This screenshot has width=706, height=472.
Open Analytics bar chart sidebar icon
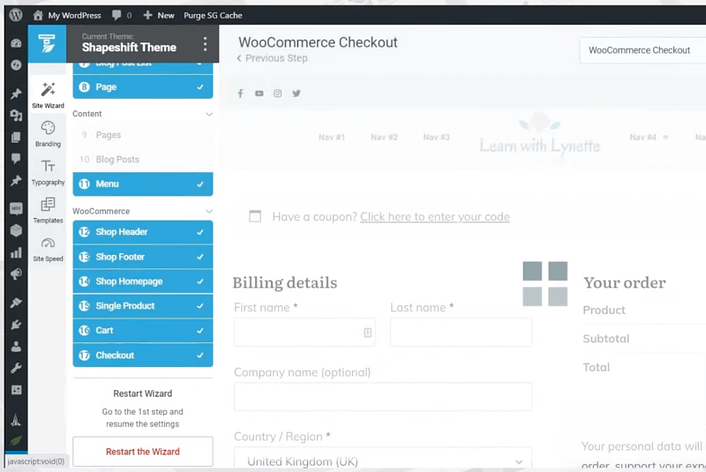coord(16,253)
